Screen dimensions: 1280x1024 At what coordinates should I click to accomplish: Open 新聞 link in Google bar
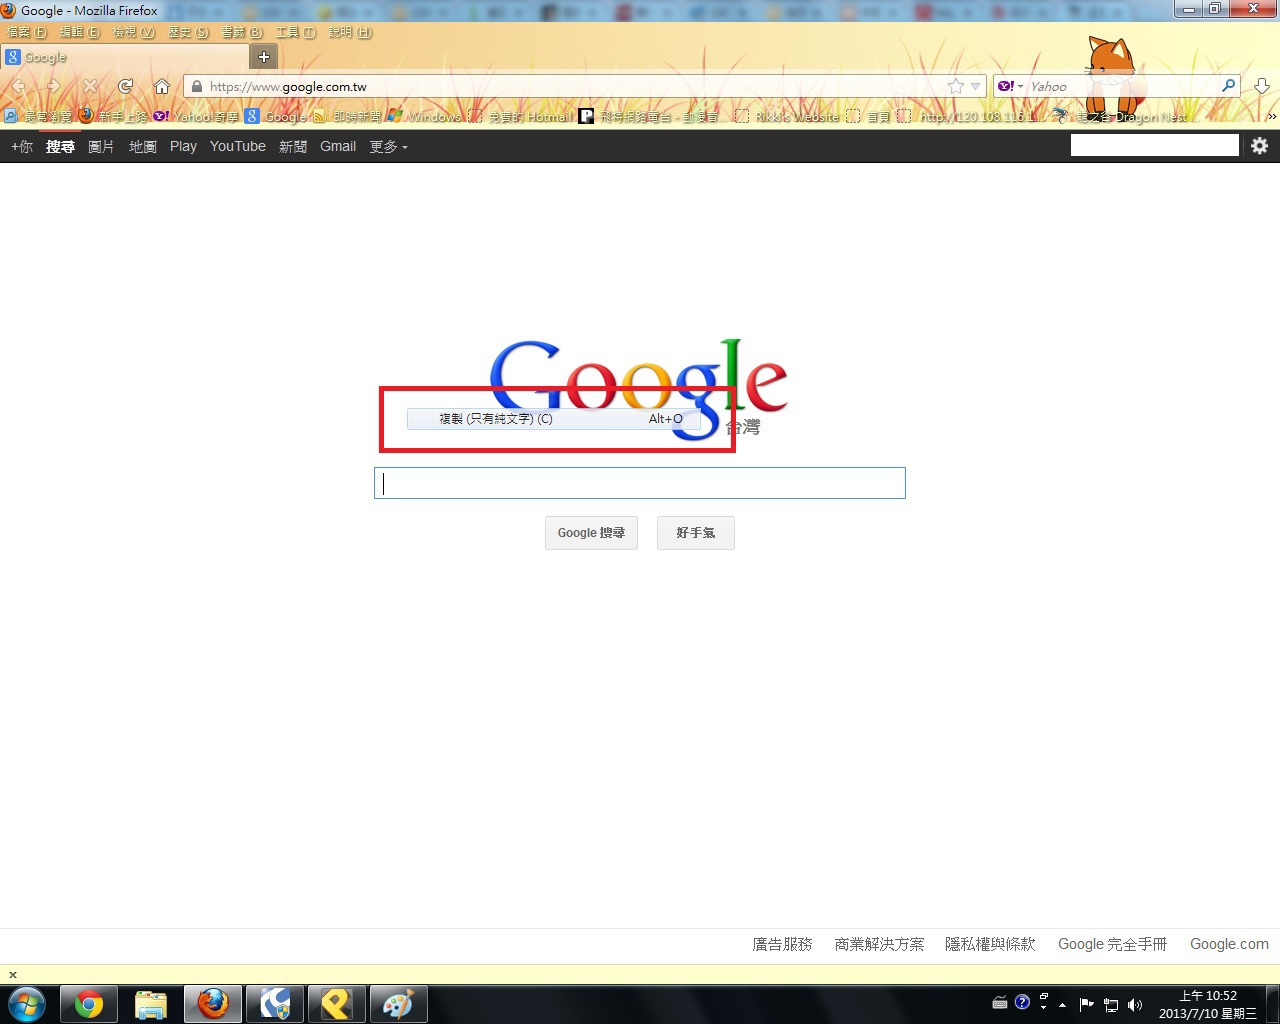point(293,146)
